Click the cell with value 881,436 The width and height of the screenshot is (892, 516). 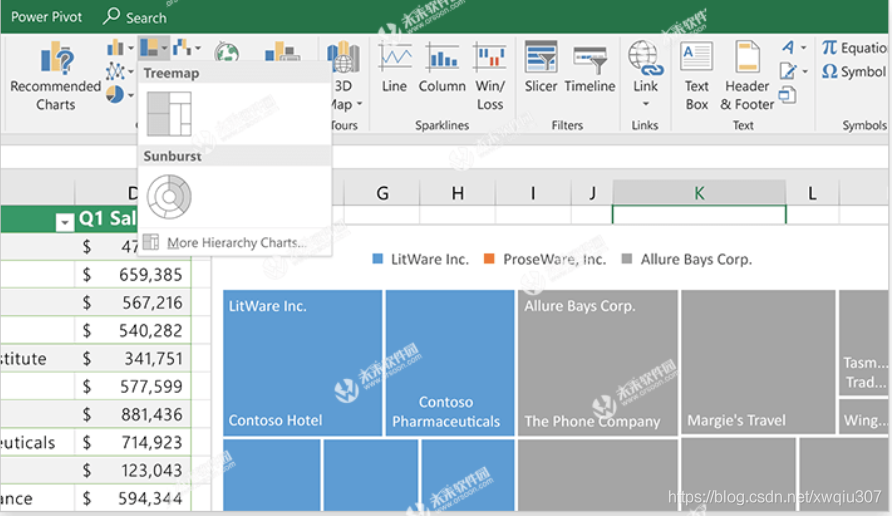click(133, 414)
